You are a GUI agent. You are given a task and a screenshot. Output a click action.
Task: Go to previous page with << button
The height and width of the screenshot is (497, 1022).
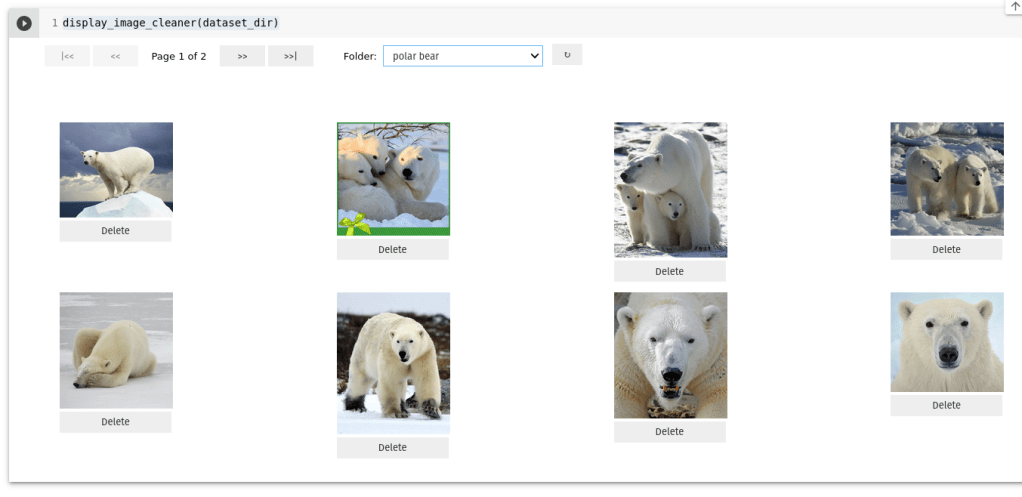pos(115,56)
